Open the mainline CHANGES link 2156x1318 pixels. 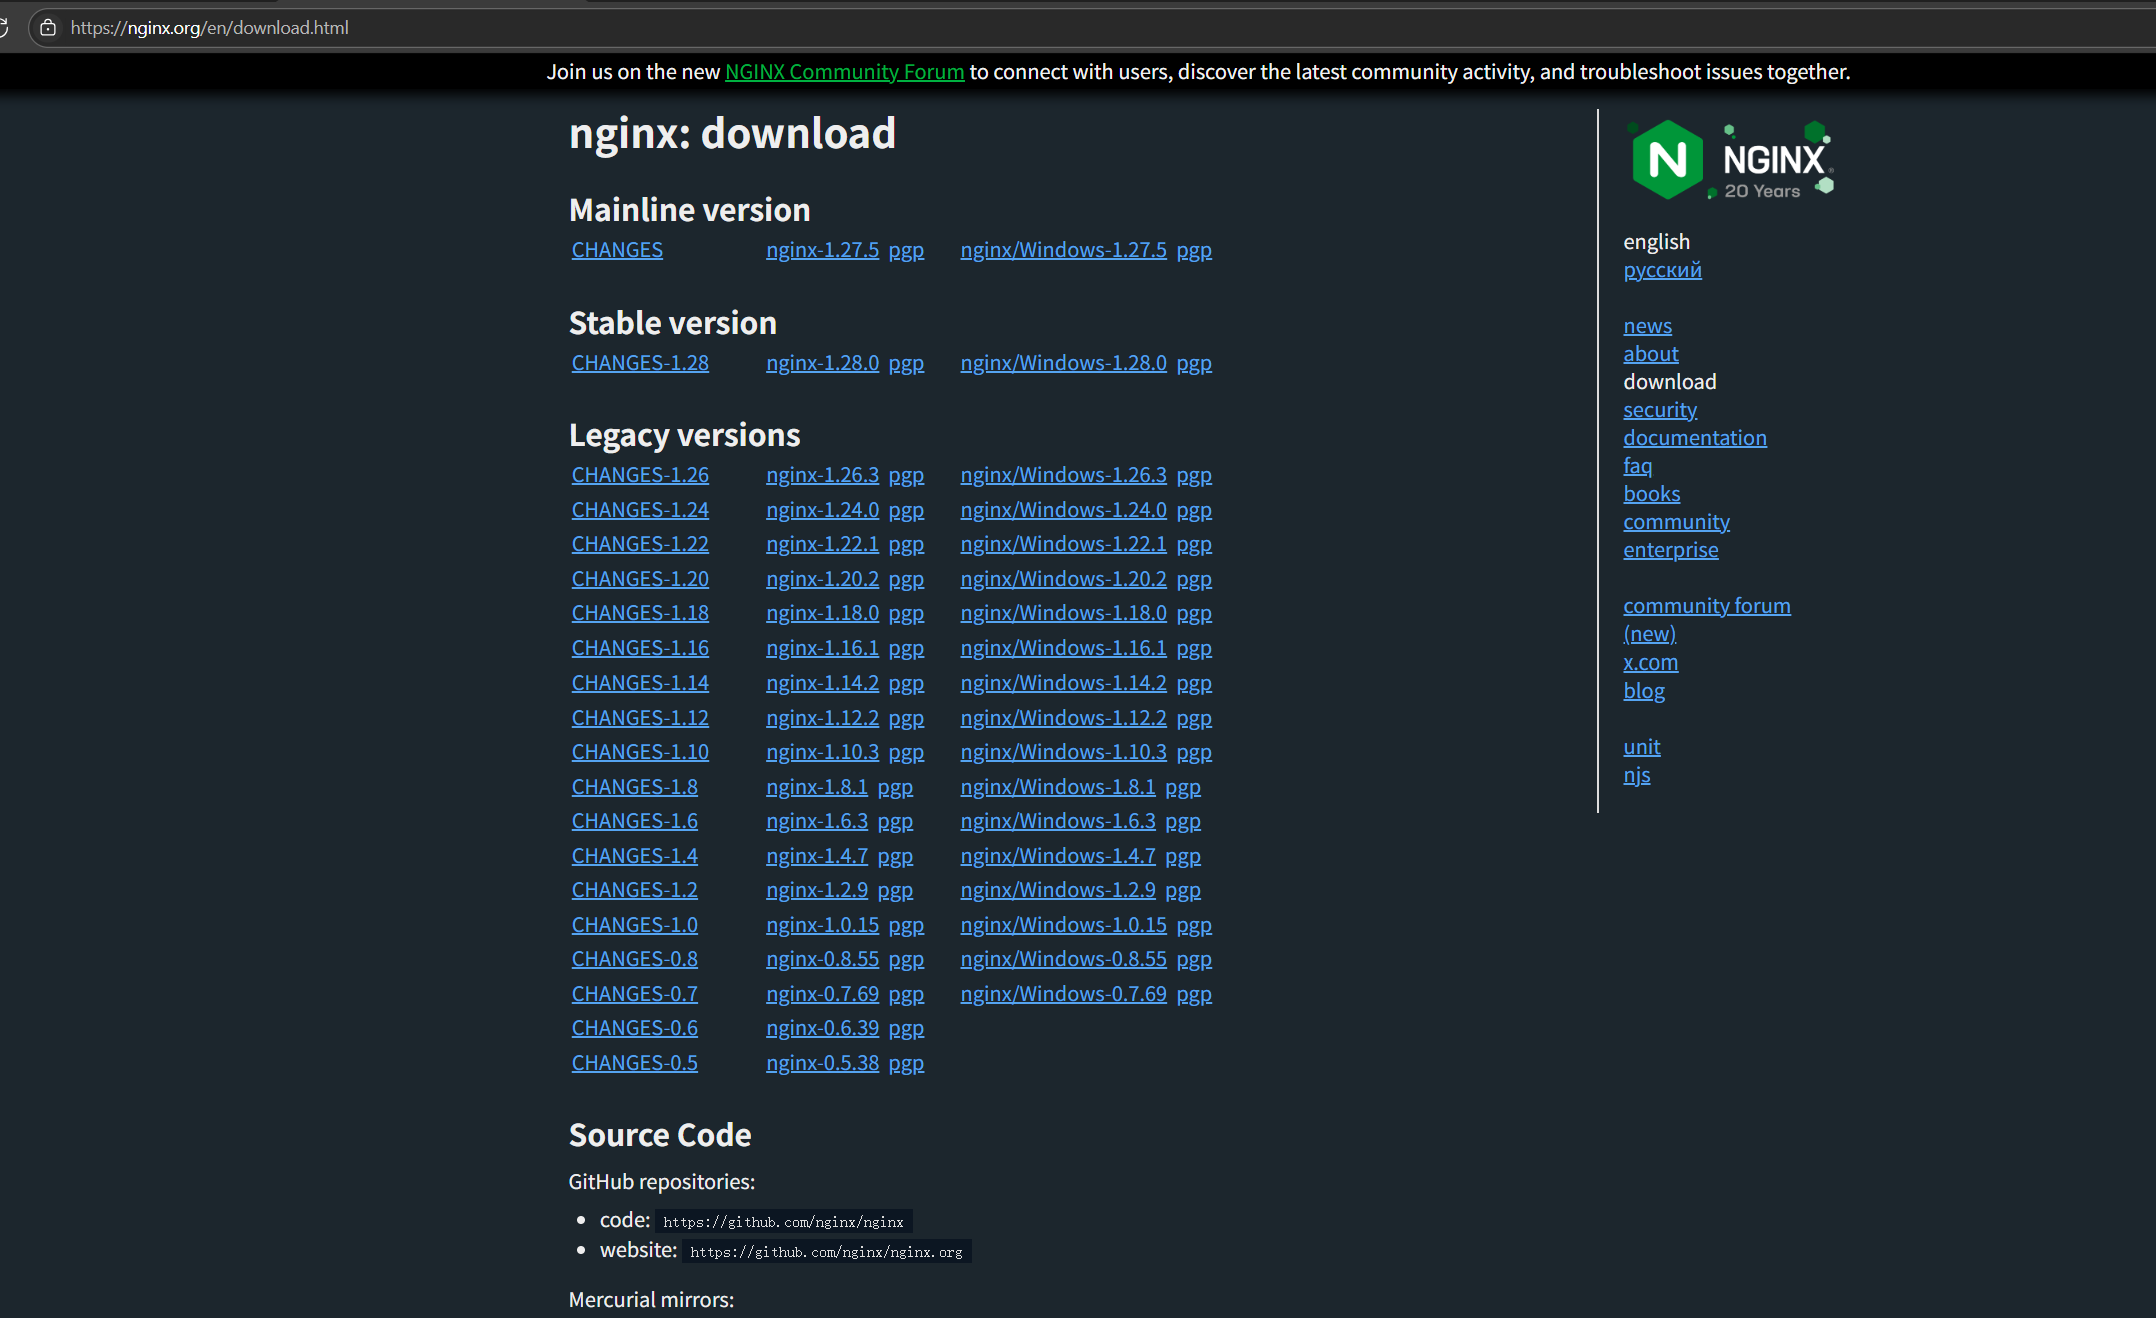(x=617, y=250)
